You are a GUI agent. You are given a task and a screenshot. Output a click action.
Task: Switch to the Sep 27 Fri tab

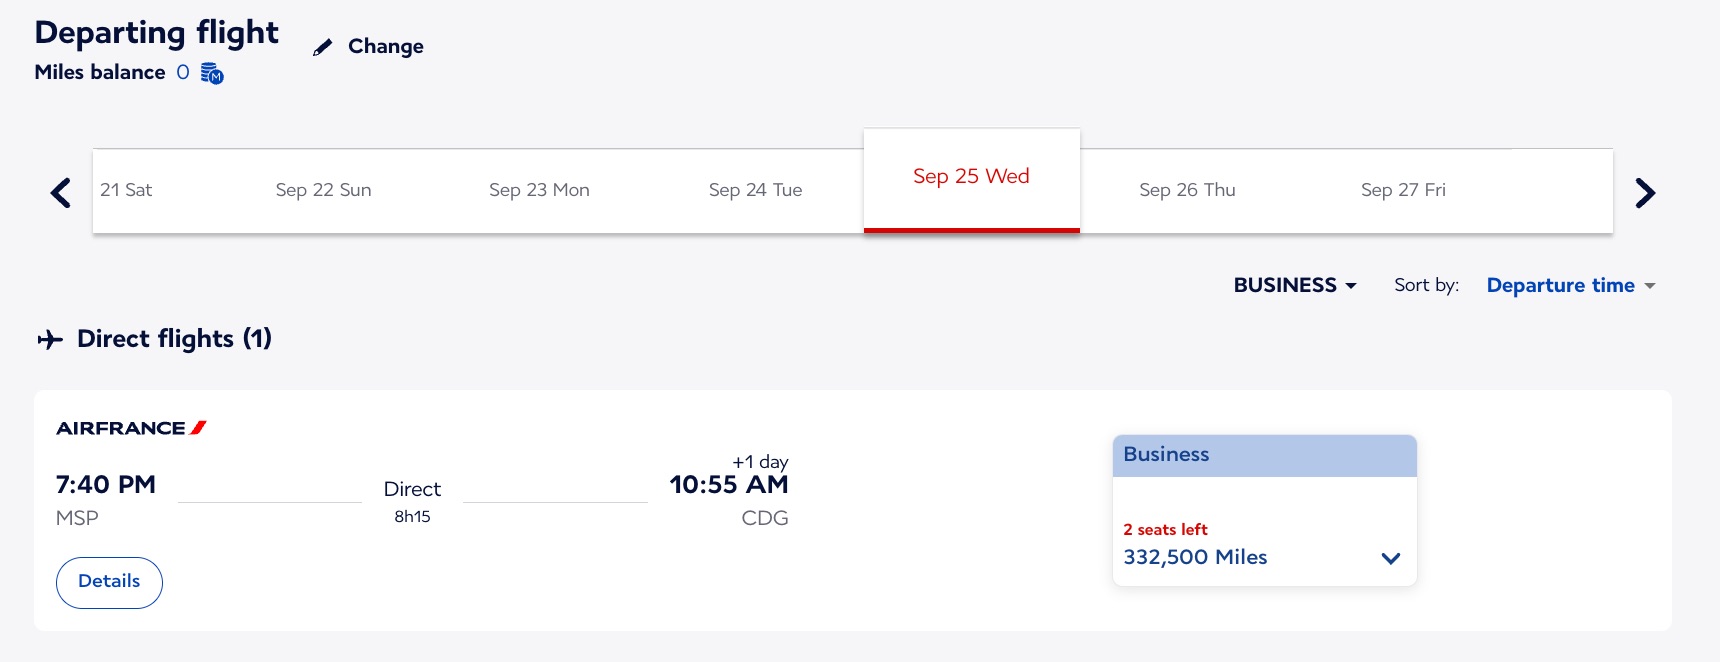tap(1403, 190)
